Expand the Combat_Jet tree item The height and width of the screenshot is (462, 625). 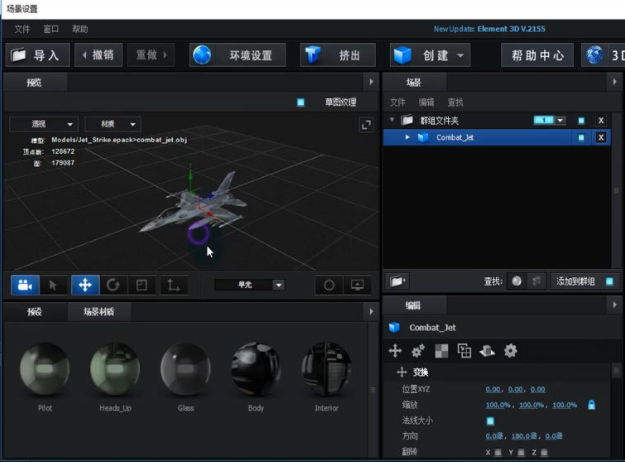(x=407, y=137)
